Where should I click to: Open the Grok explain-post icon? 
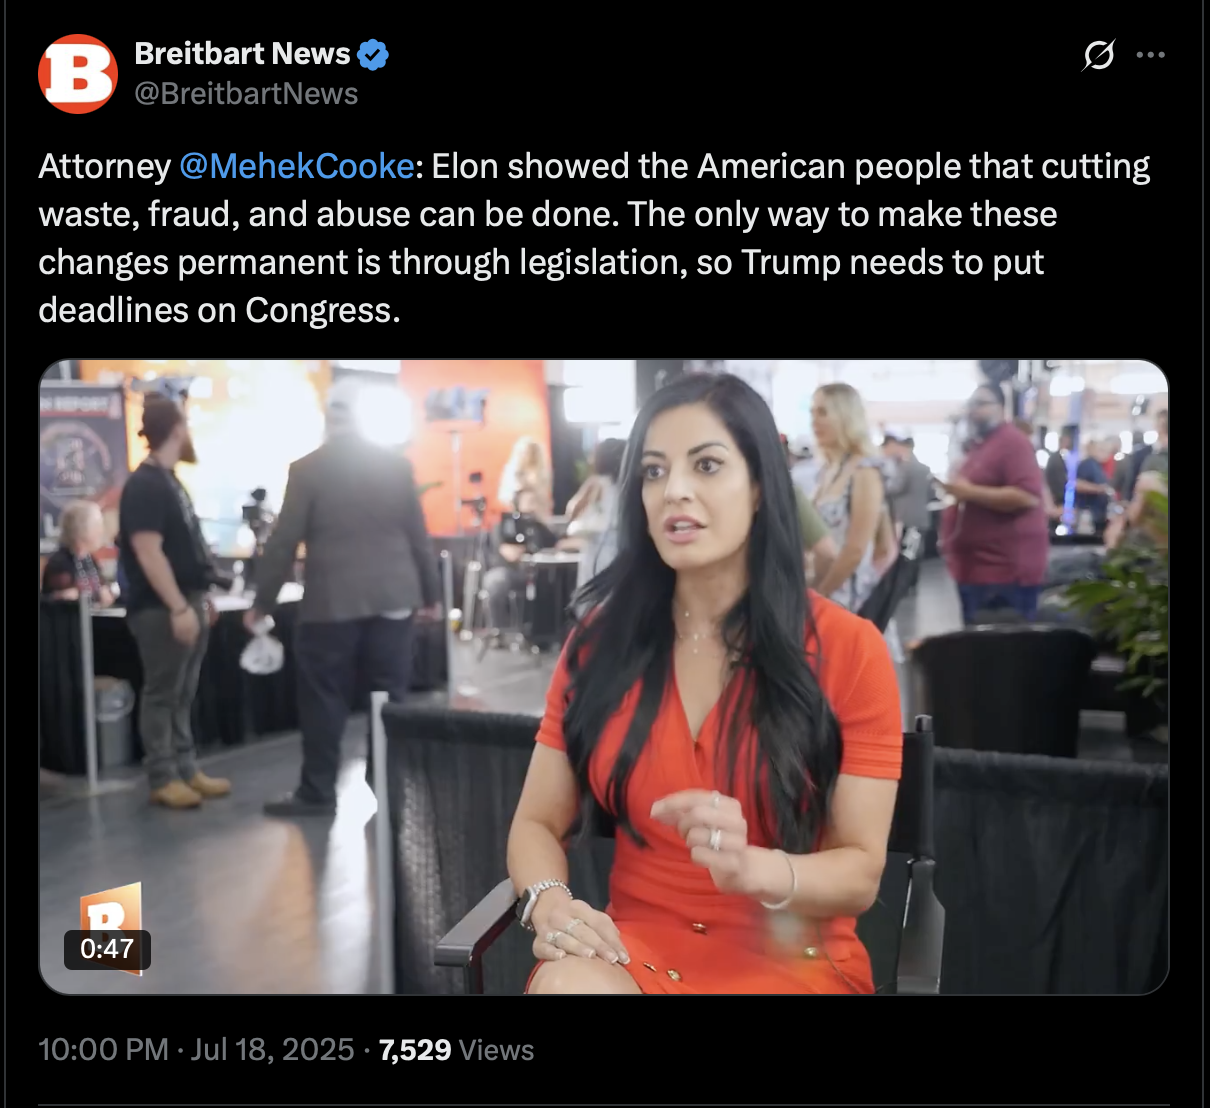tap(1098, 55)
